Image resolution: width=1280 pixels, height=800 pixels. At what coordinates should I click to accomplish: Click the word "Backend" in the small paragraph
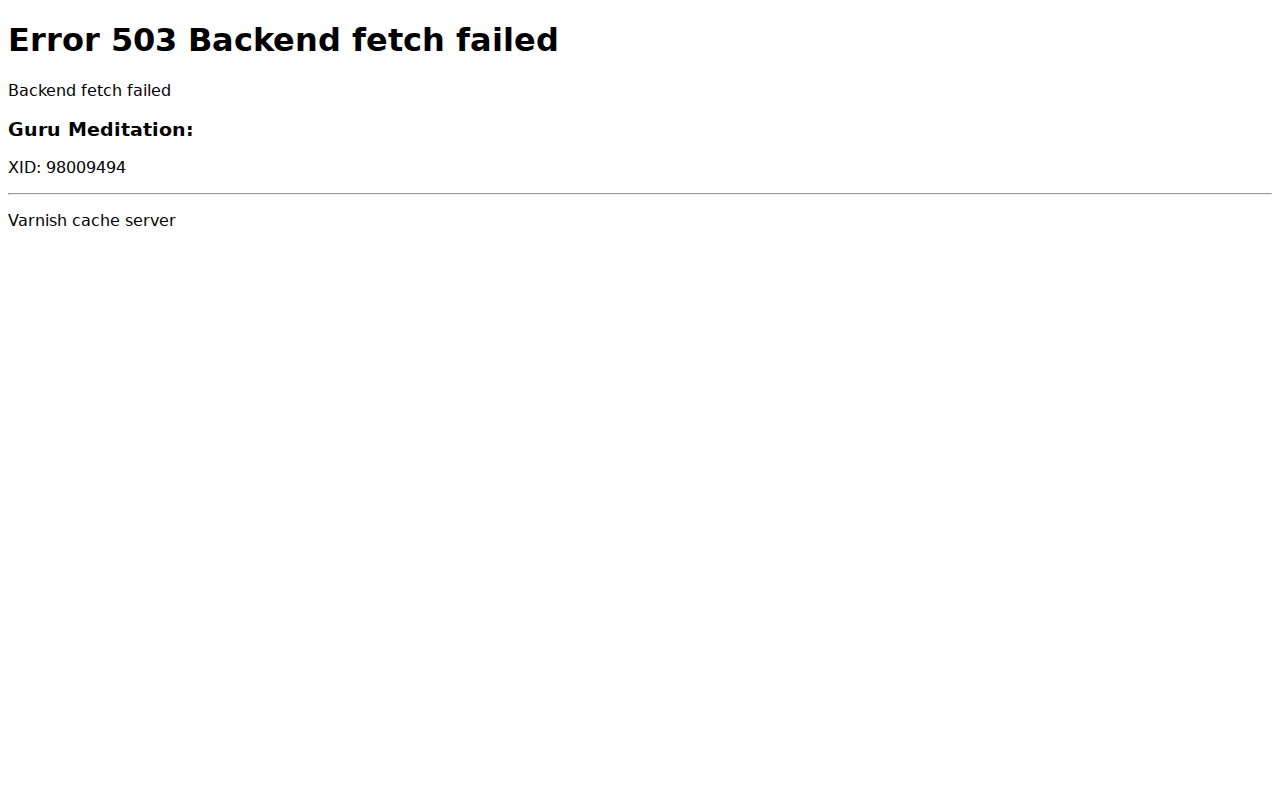tap(42, 90)
